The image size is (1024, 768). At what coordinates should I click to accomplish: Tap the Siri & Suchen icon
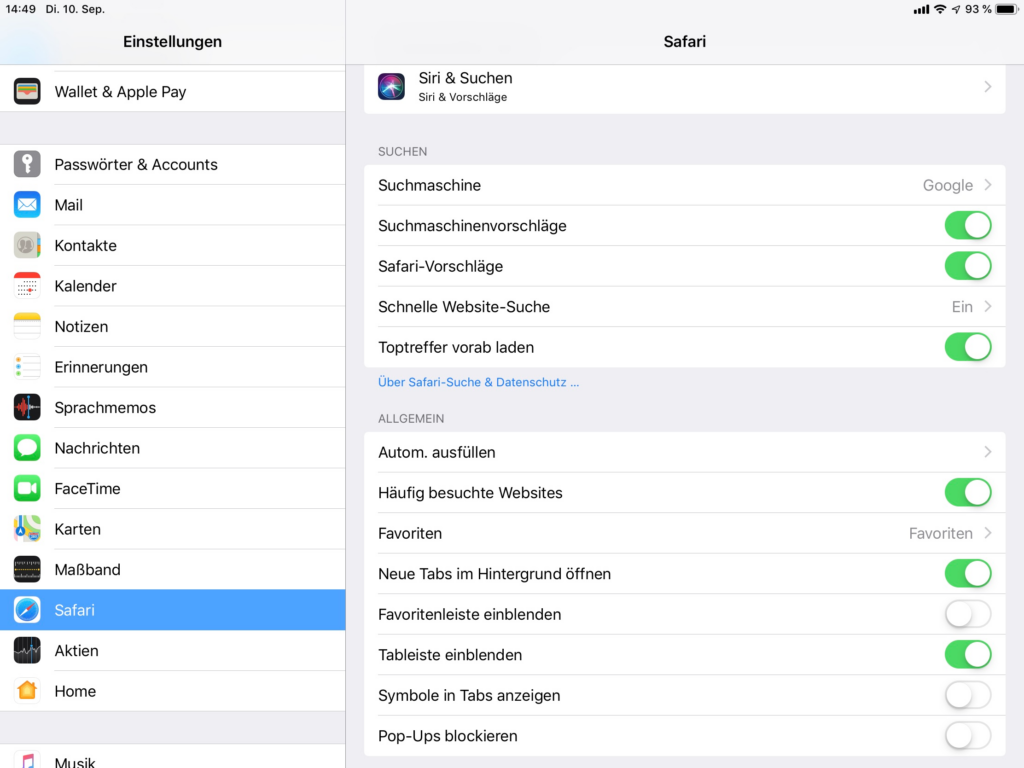391,87
